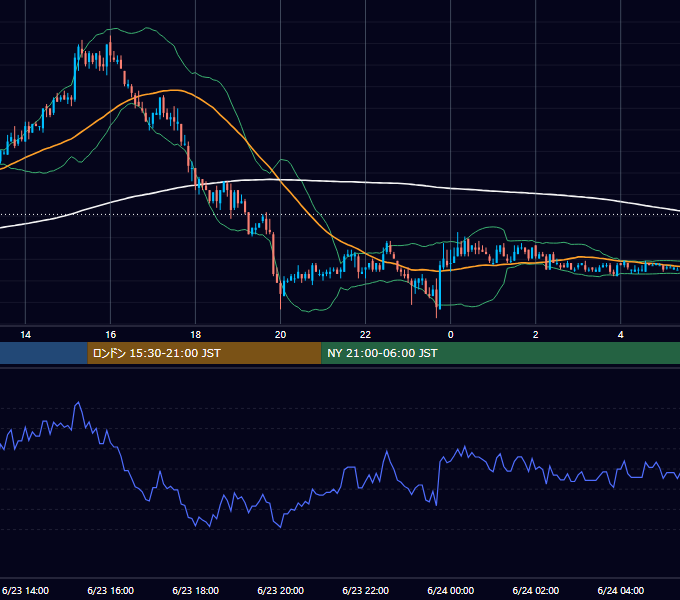Click the 16 hour label on upper axis

click(x=111, y=335)
